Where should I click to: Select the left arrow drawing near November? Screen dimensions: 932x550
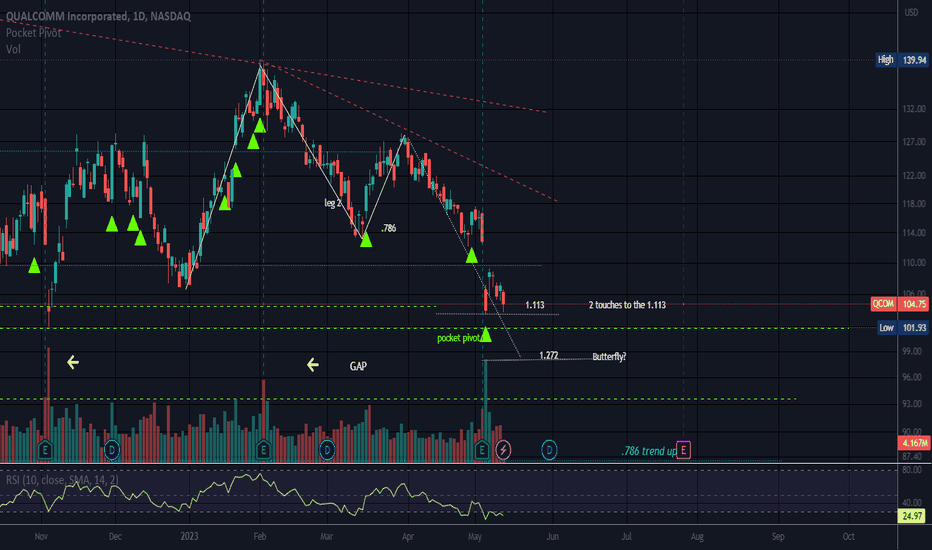pos(73,362)
